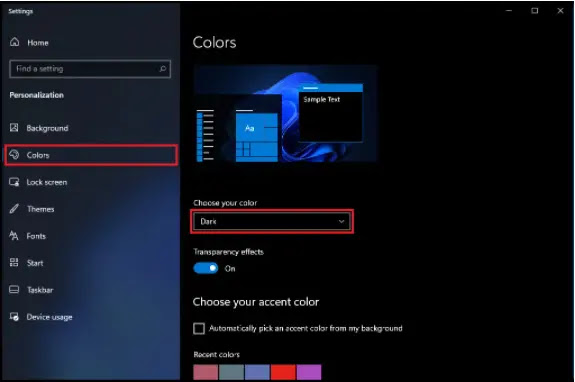575x382 pixels.
Task: Click the Colors page title
Action: tap(215, 43)
